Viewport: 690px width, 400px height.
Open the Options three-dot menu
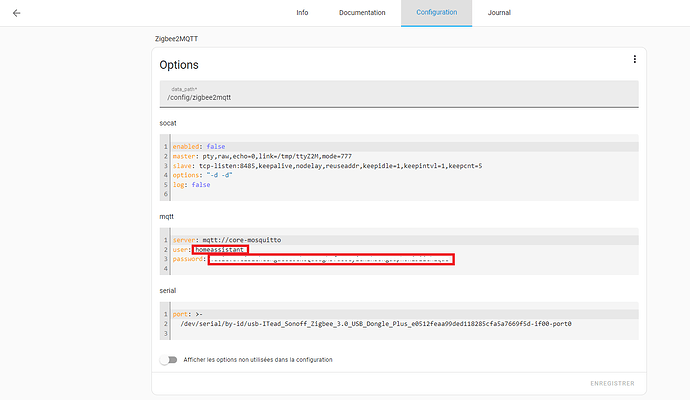[635, 59]
